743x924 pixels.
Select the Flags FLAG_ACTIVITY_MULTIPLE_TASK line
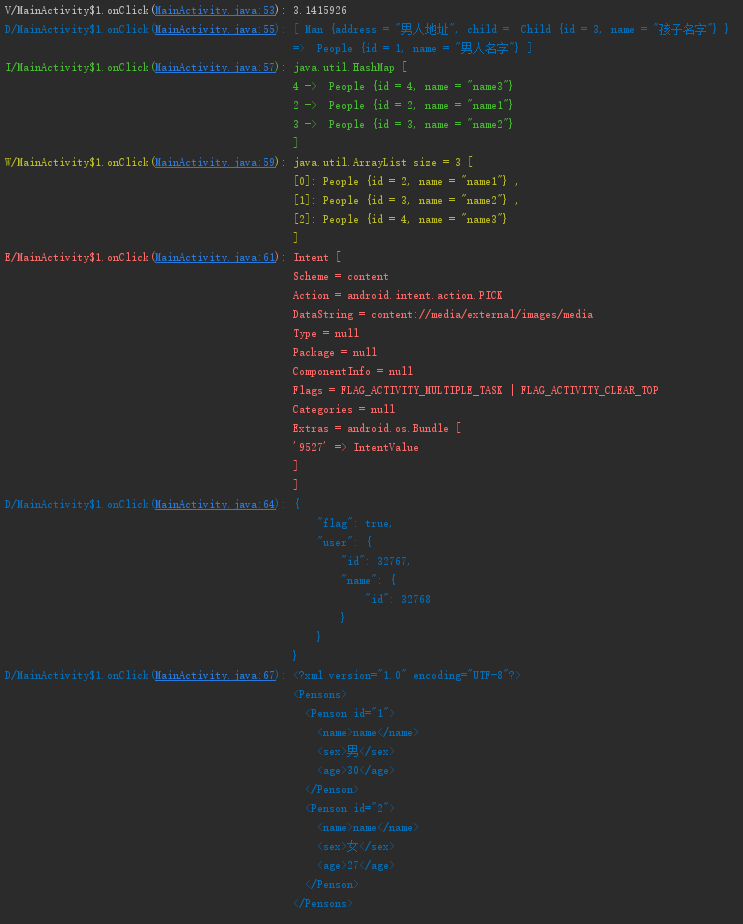pos(475,390)
